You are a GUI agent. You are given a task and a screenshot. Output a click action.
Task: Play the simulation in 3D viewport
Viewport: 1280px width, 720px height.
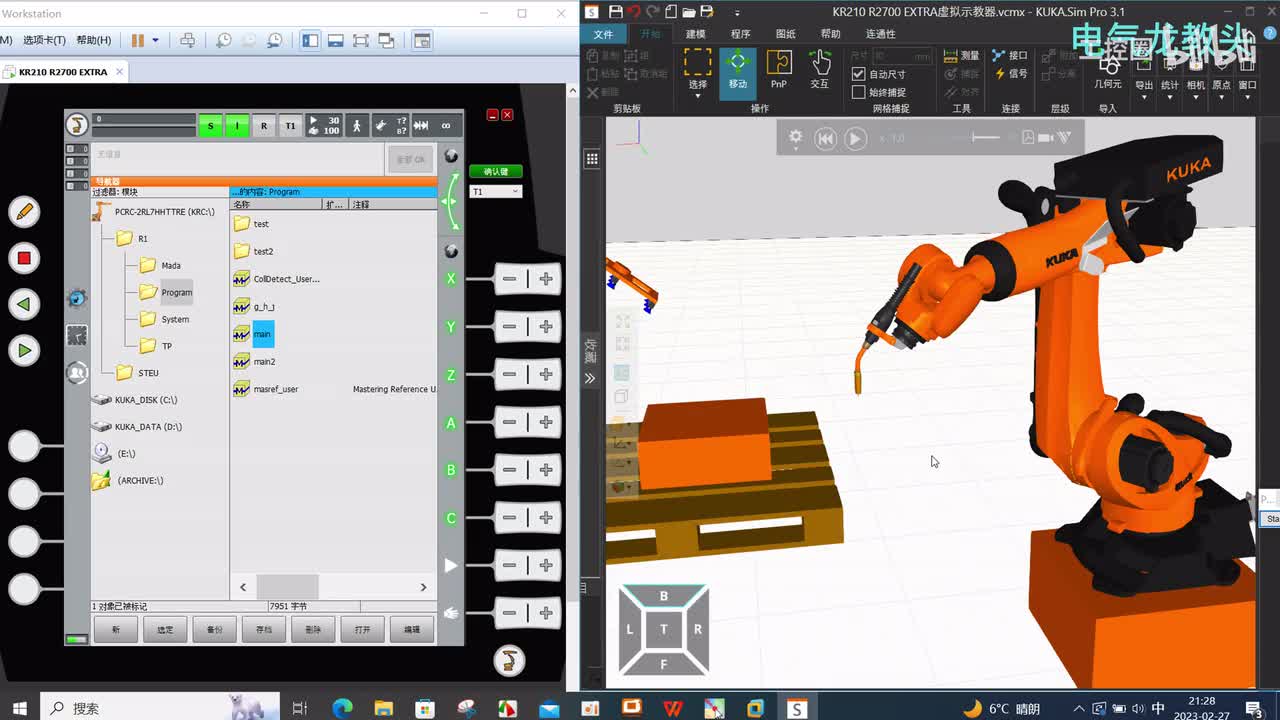[855, 139]
